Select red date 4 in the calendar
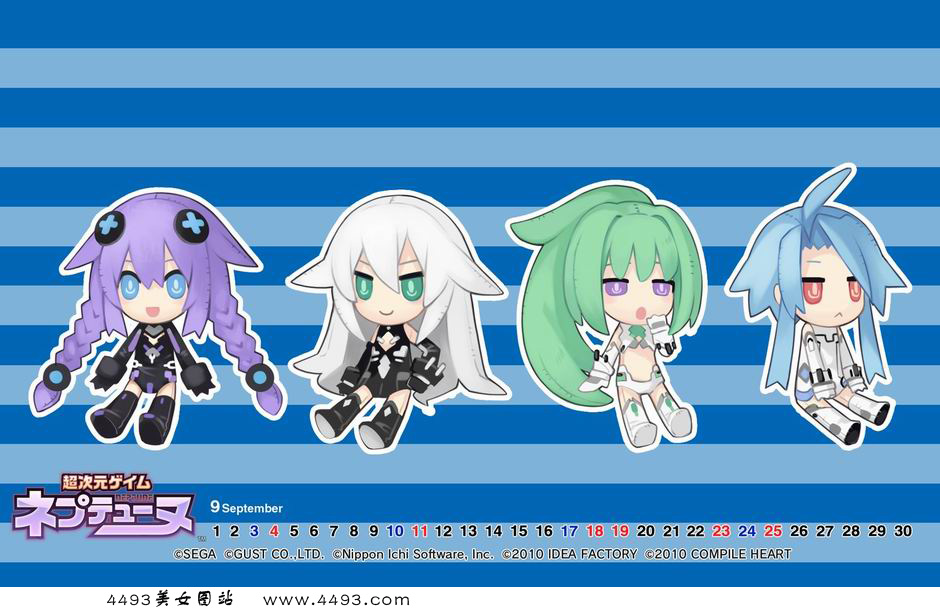This screenshot has height=612, width=940. pos(274,531)
